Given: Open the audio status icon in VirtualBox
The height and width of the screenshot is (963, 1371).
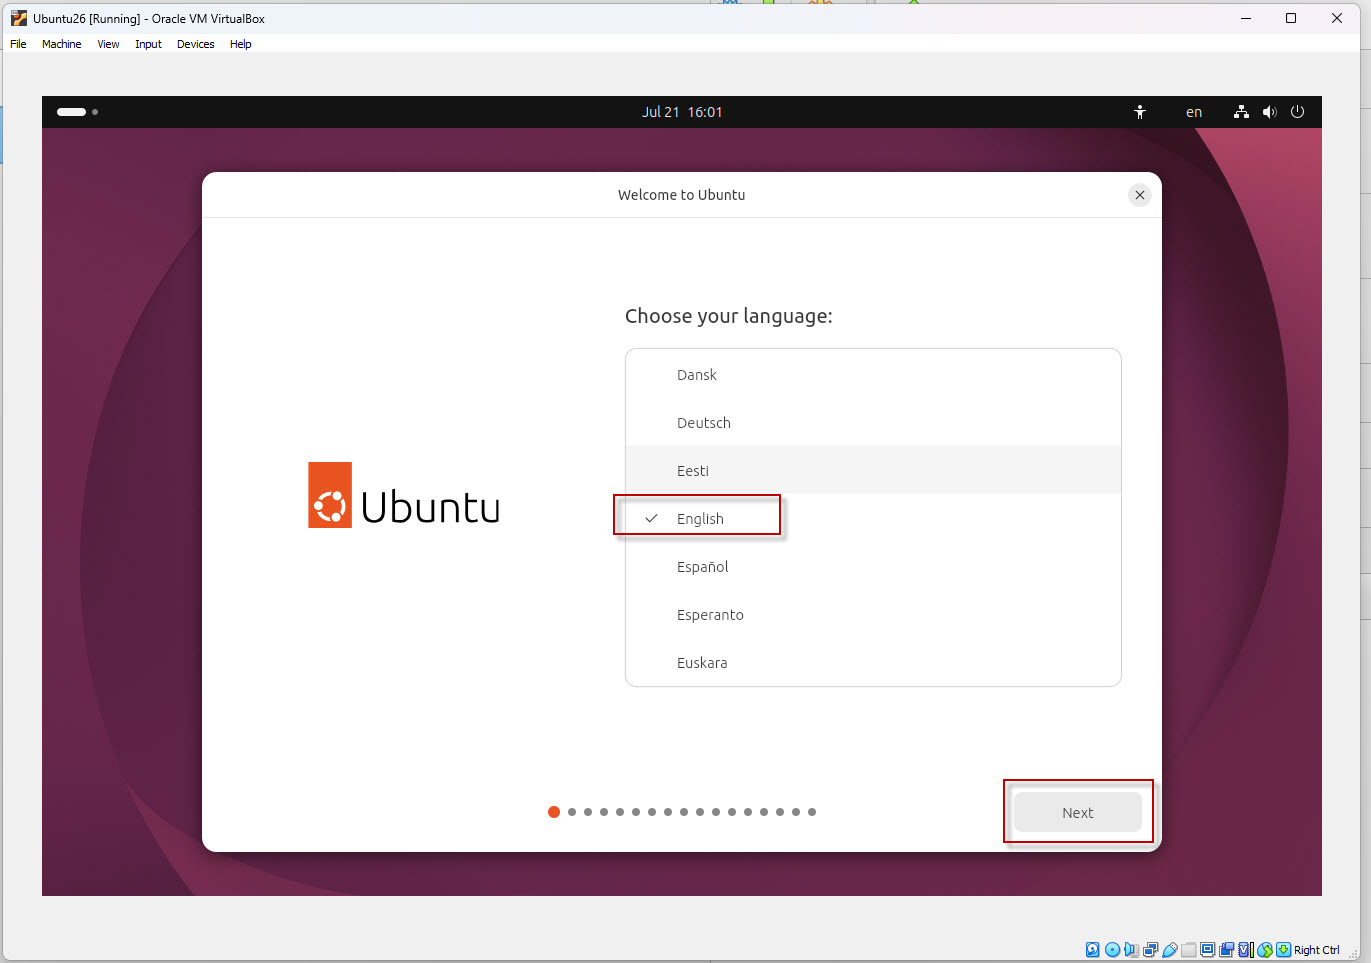Looking at the screenshot, I should [x=1131, y=950].
